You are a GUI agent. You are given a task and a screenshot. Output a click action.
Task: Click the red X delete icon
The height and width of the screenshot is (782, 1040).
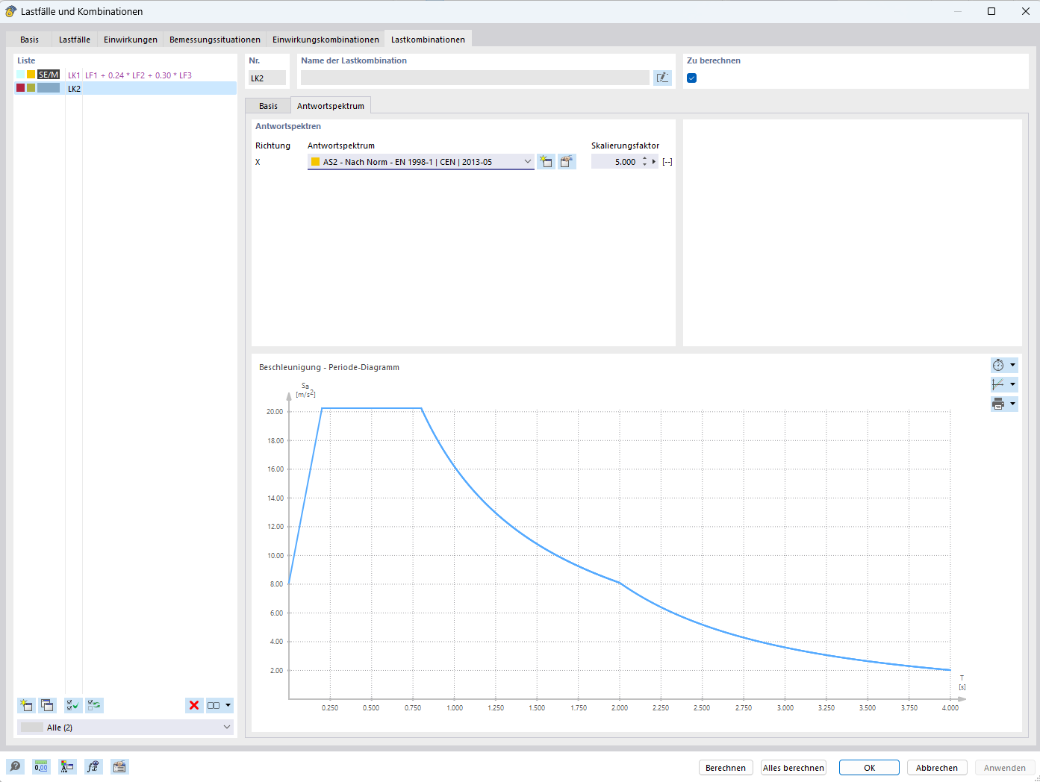[x=194, y=705]
